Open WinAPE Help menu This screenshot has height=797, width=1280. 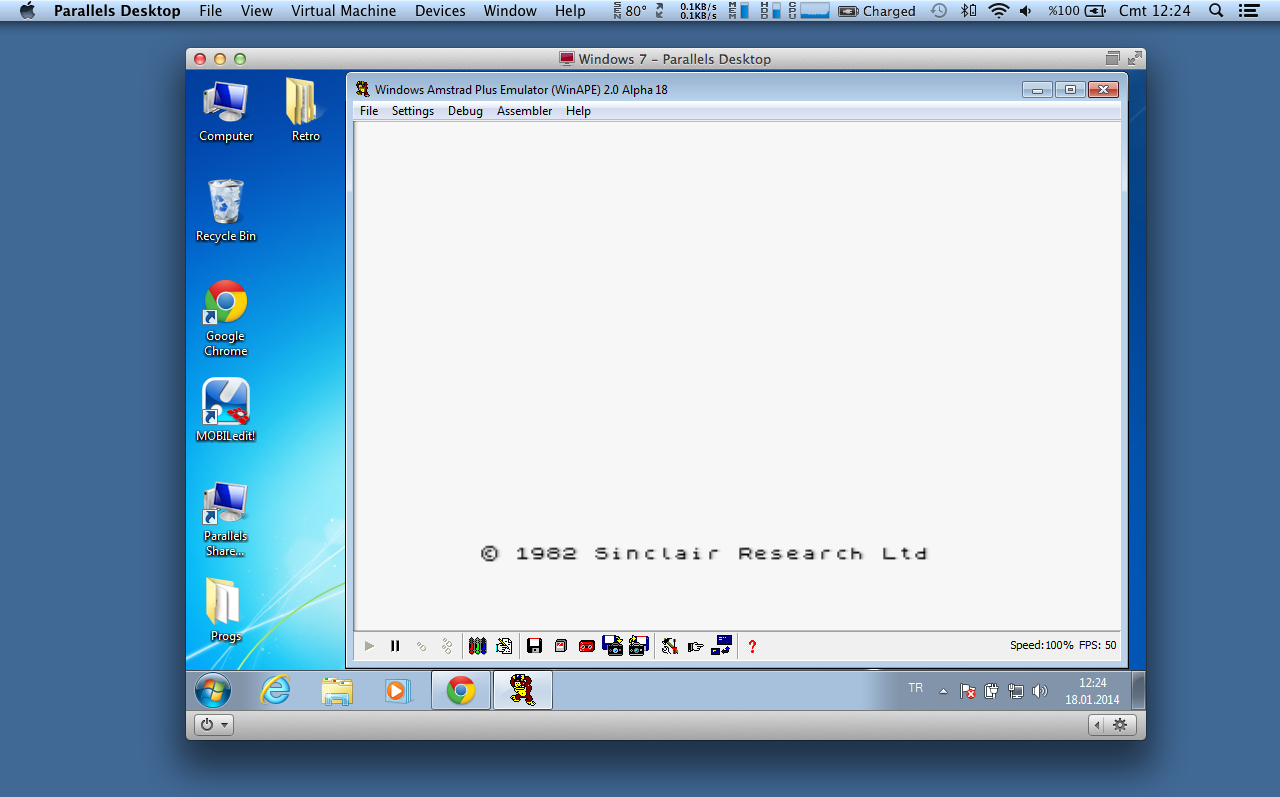[x=578, y=111]
